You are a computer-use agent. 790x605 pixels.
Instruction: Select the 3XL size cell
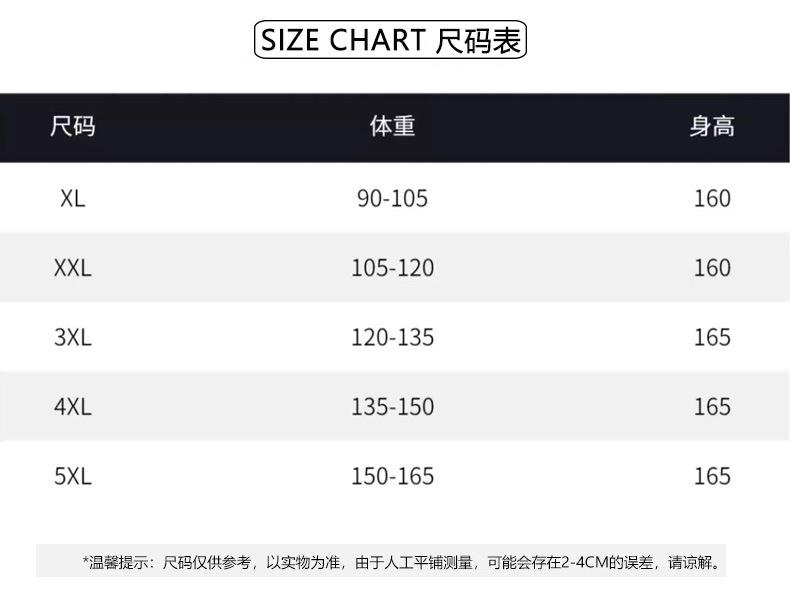click(73, 337)
